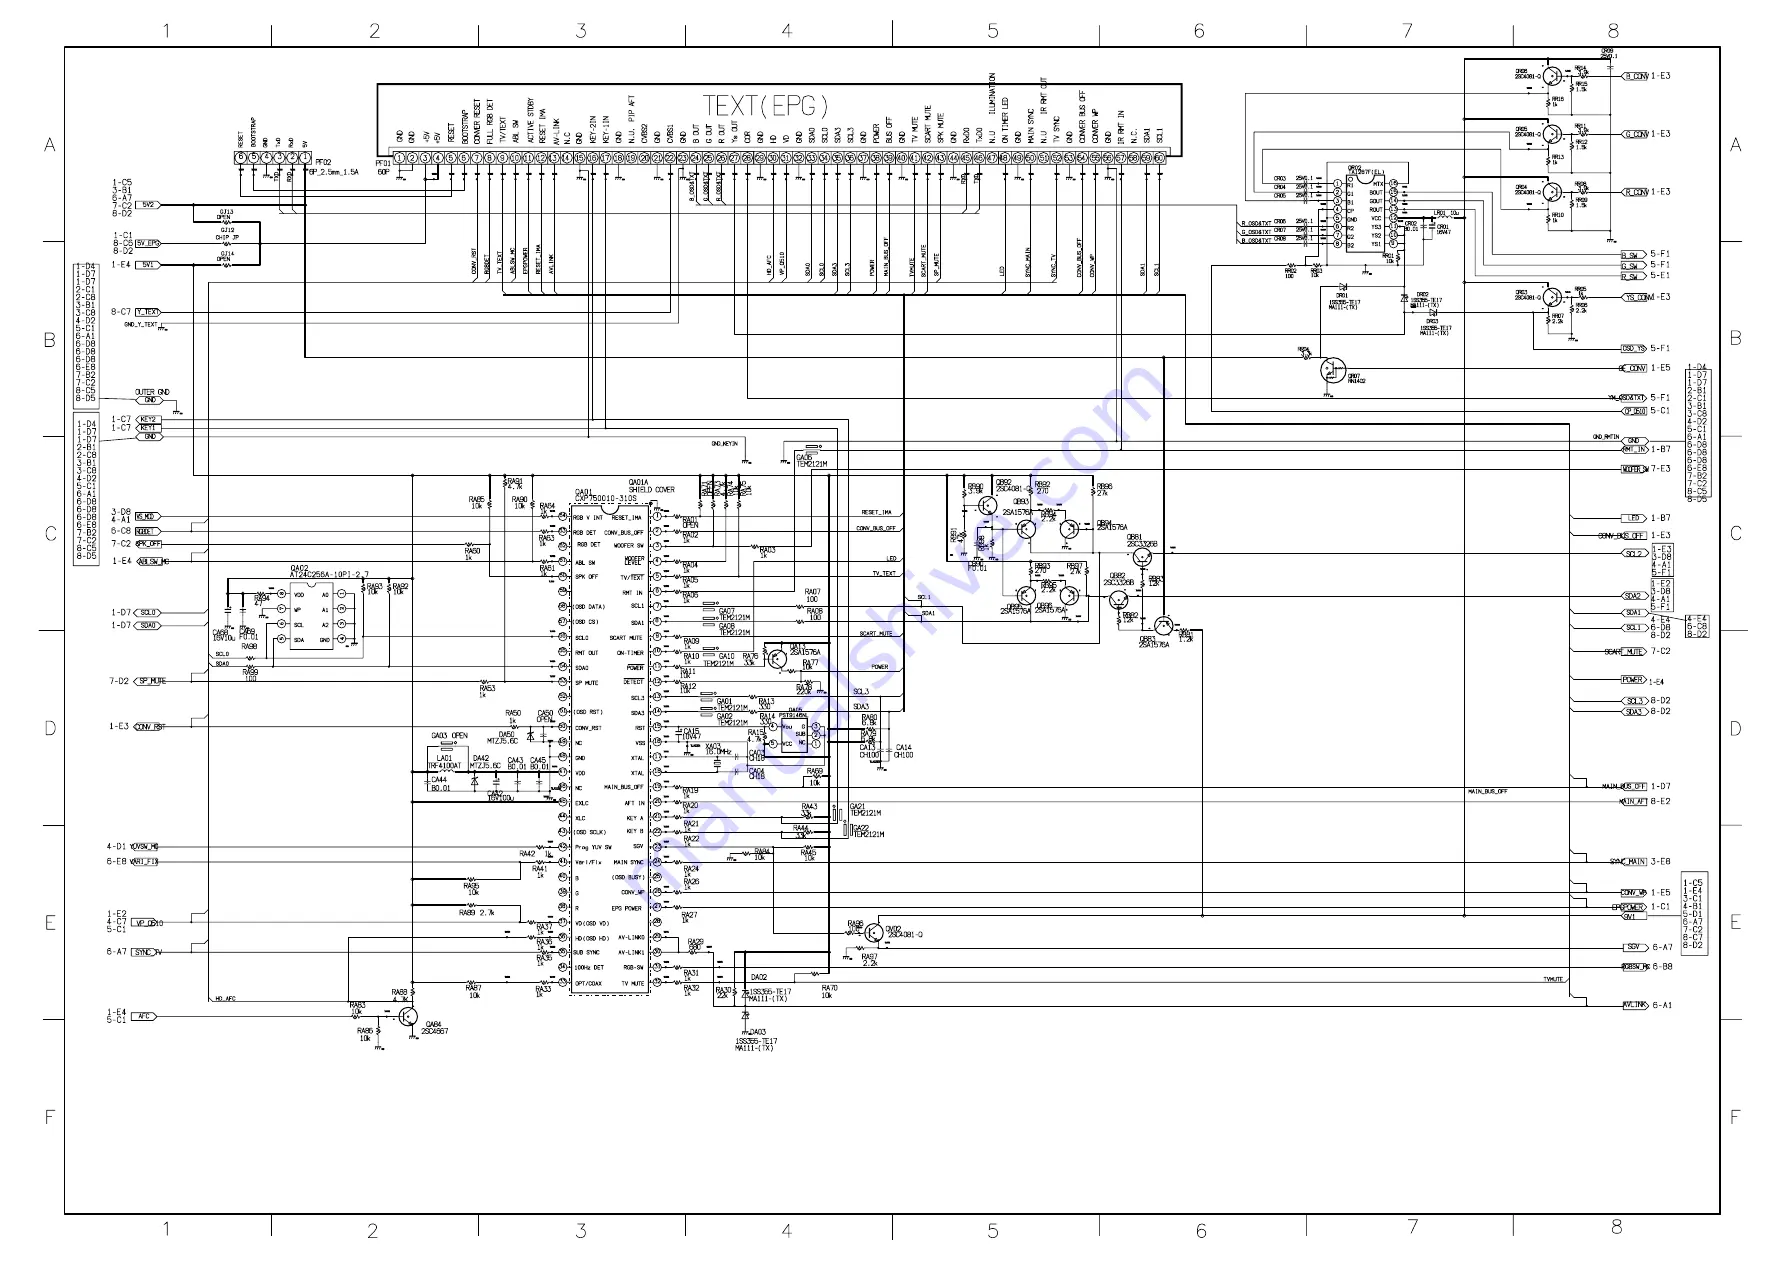This screenshot has height=1262, width=1785.
Task: Click the SCART_MUTE port beside 7-C2
Action: [1626, 652]
